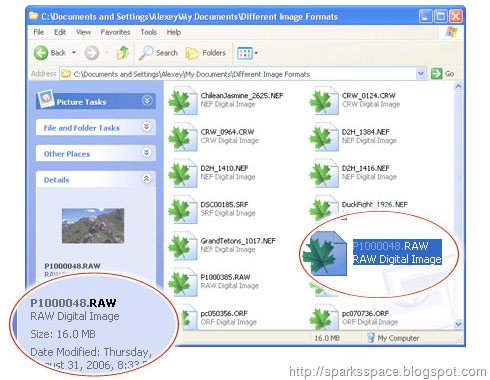
Task: Click the Picture Tasks header icon
Action: (x=46, y=99)
